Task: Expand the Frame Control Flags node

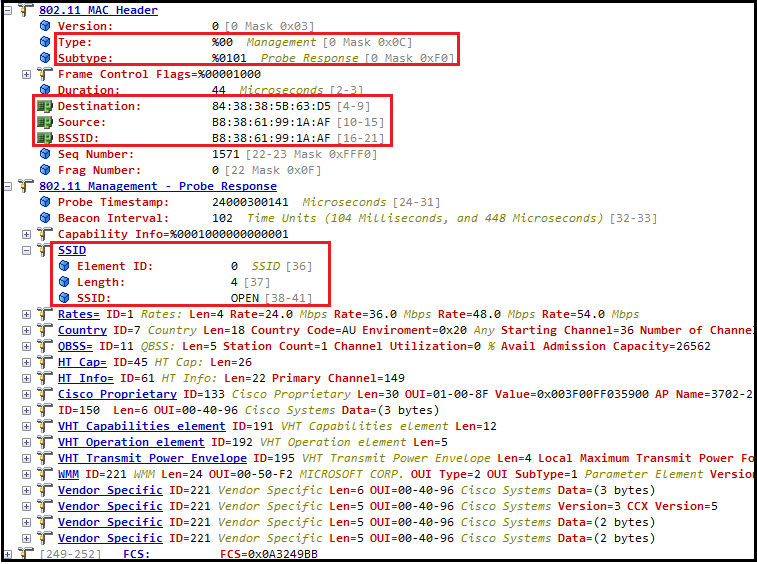Action: pos(26,74)
